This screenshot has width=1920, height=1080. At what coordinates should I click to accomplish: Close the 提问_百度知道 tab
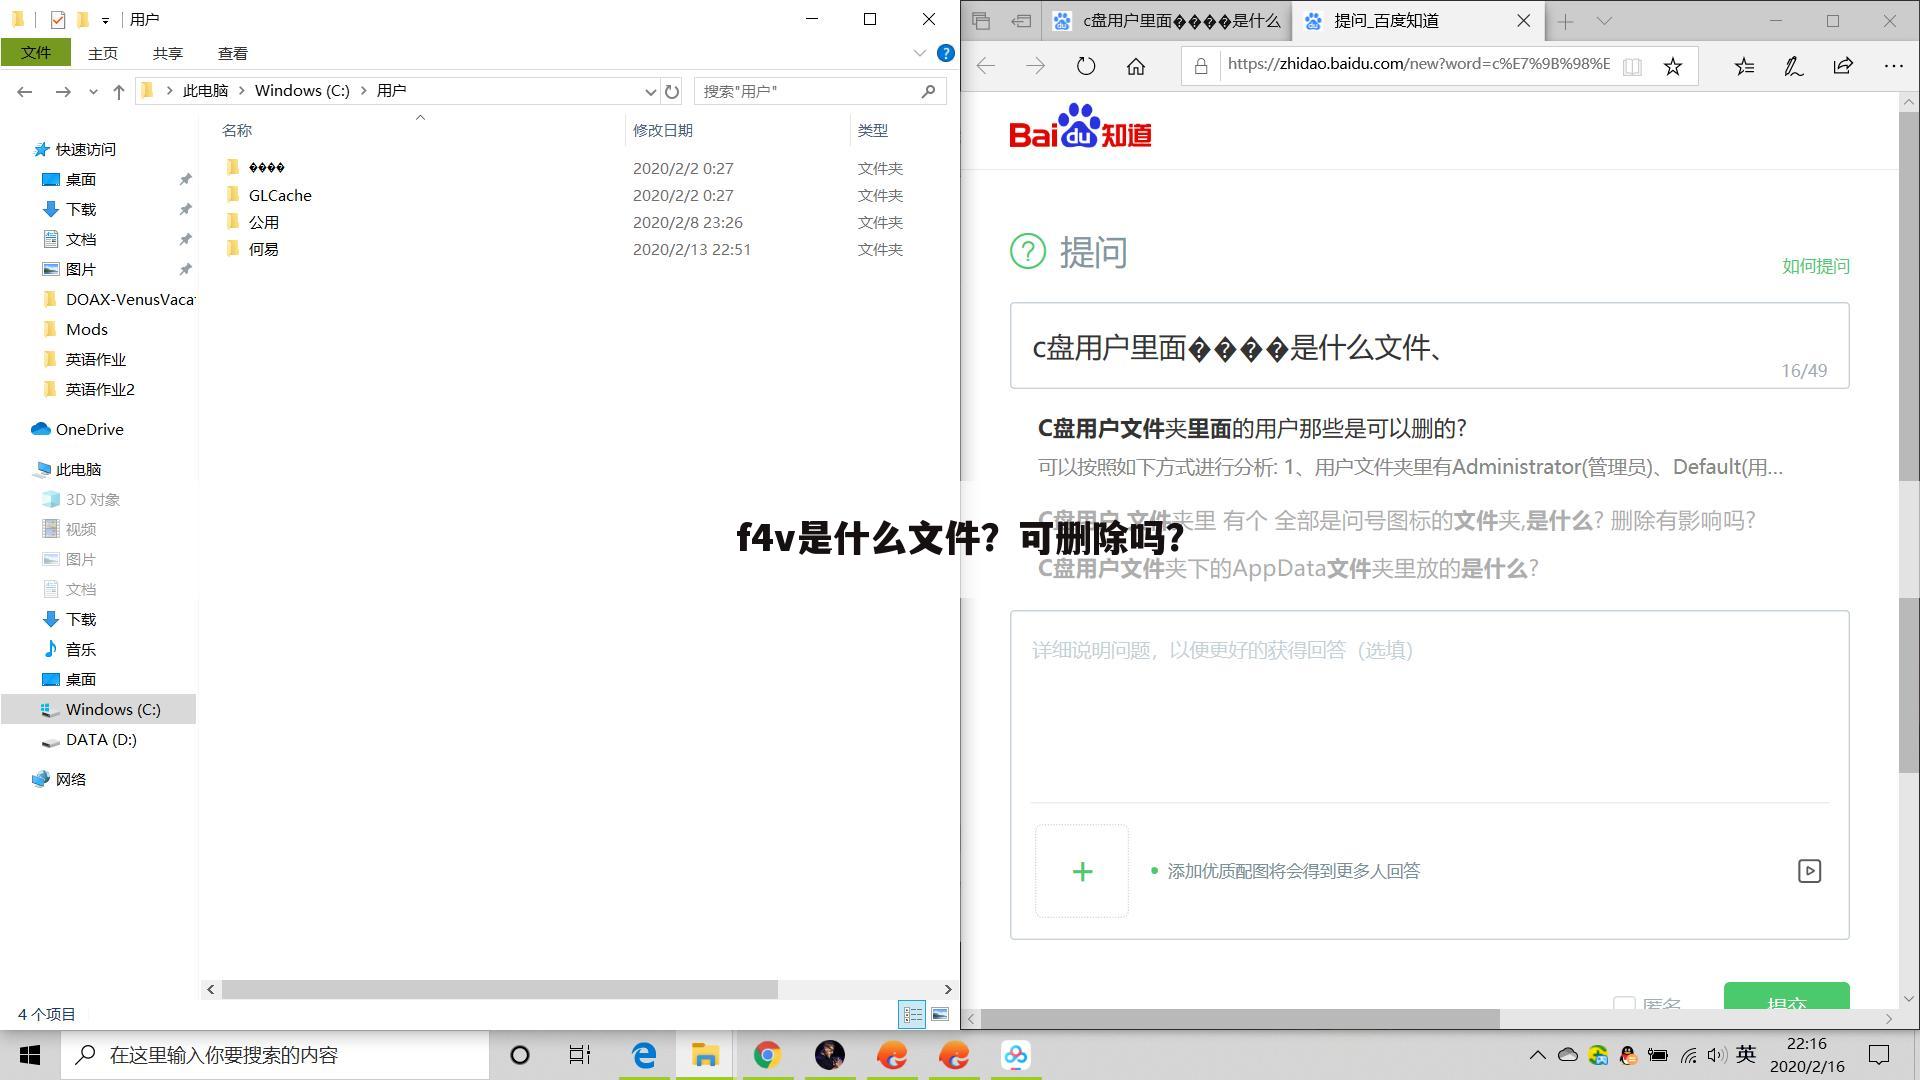1524,21
